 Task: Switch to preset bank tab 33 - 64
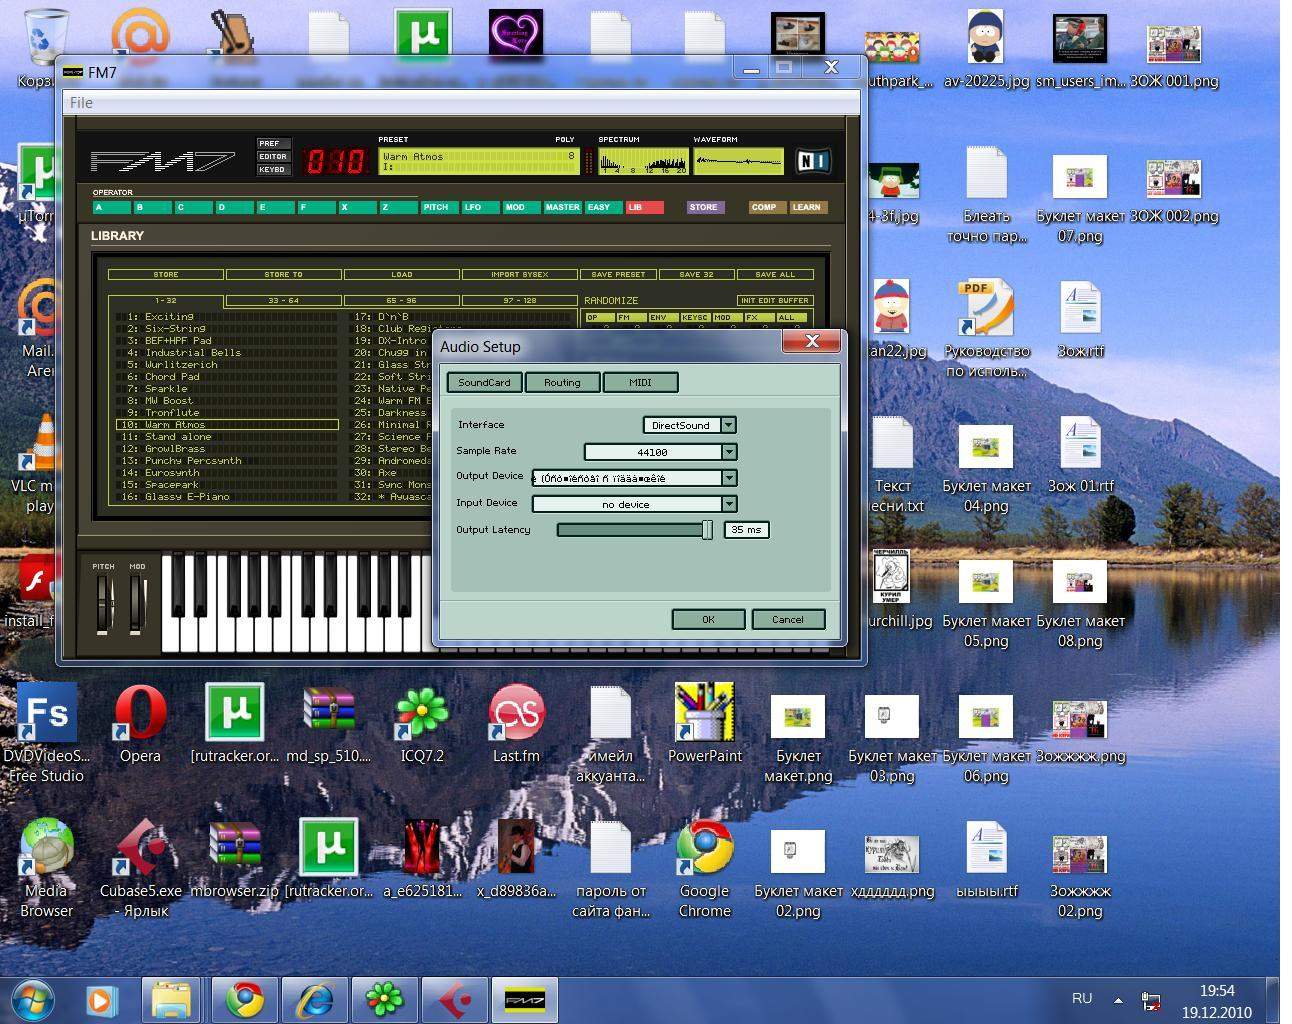283,300
